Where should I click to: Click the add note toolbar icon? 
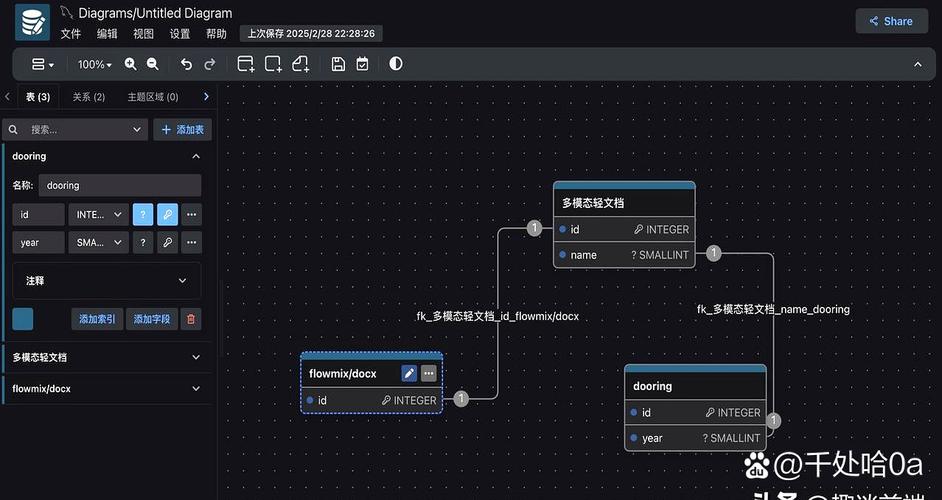click(x=301, y=64)
